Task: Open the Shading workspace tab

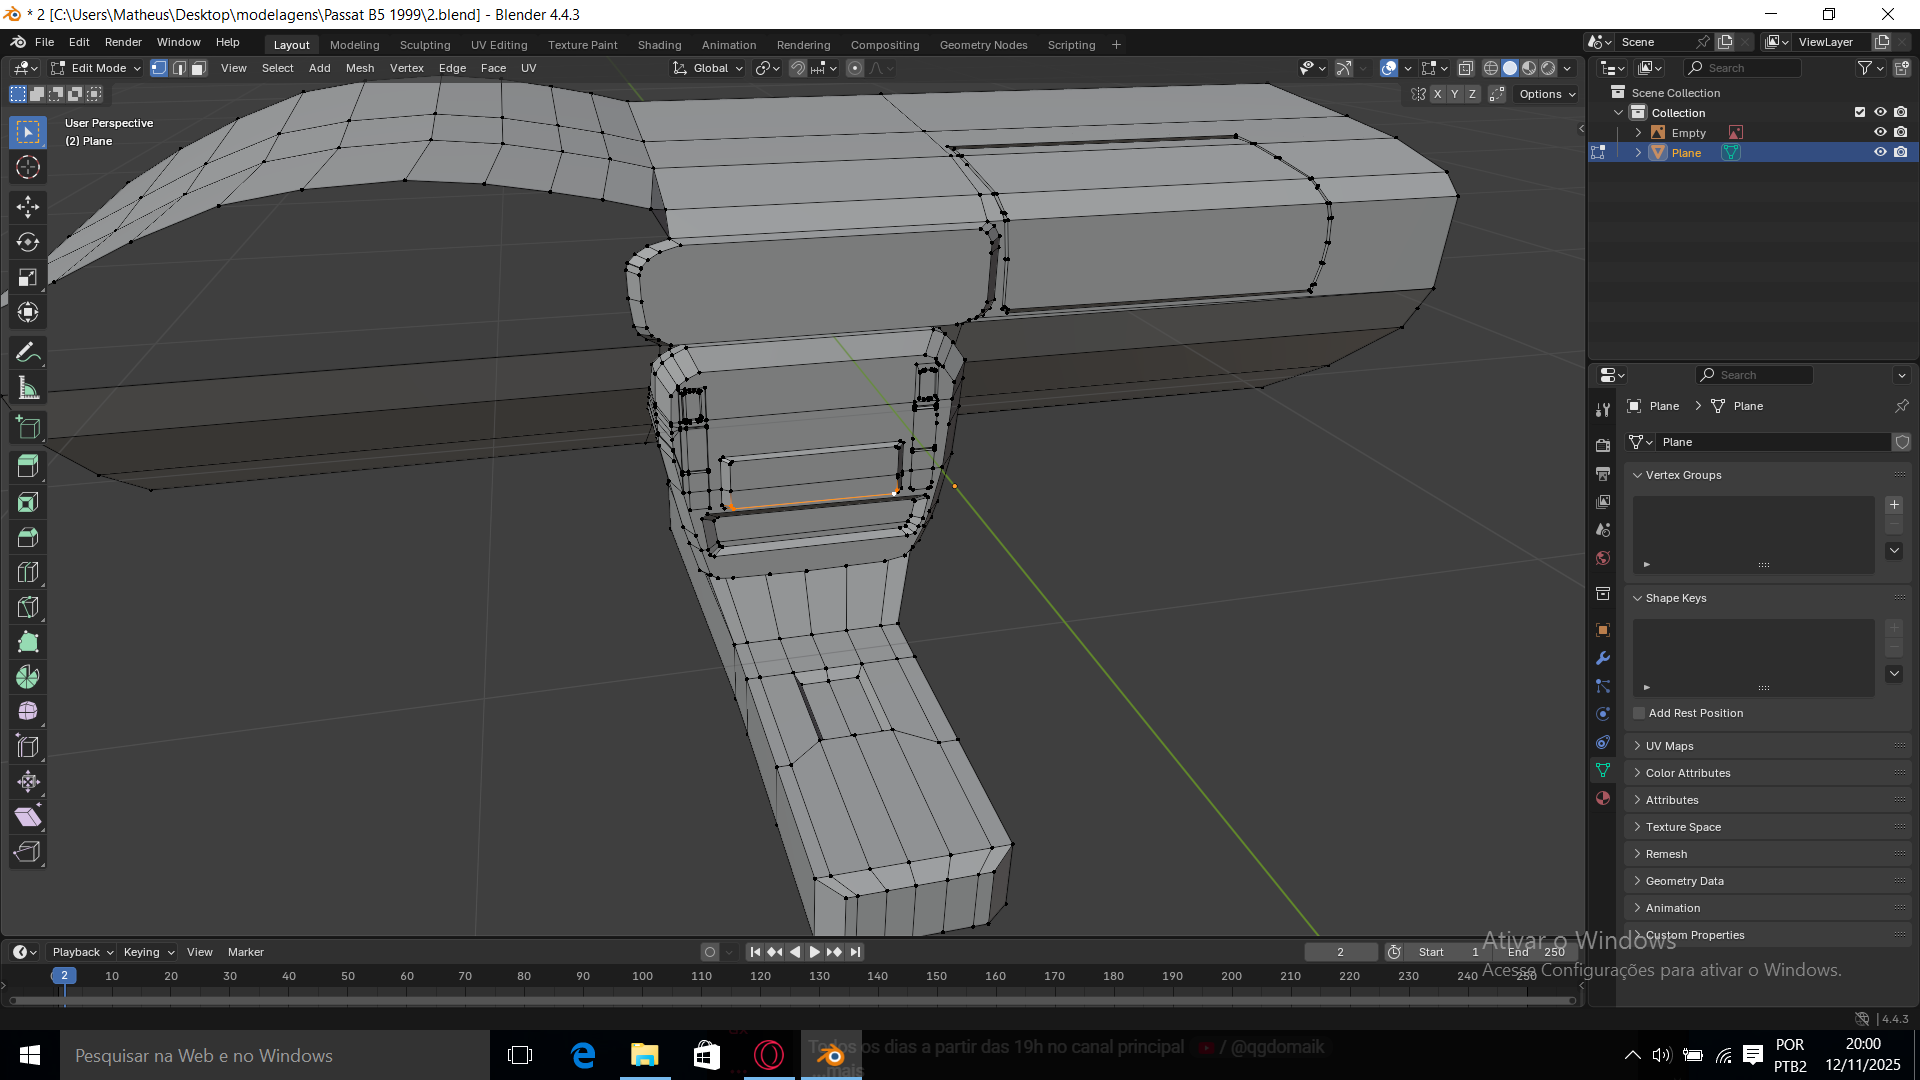Action: pos(659,45)
